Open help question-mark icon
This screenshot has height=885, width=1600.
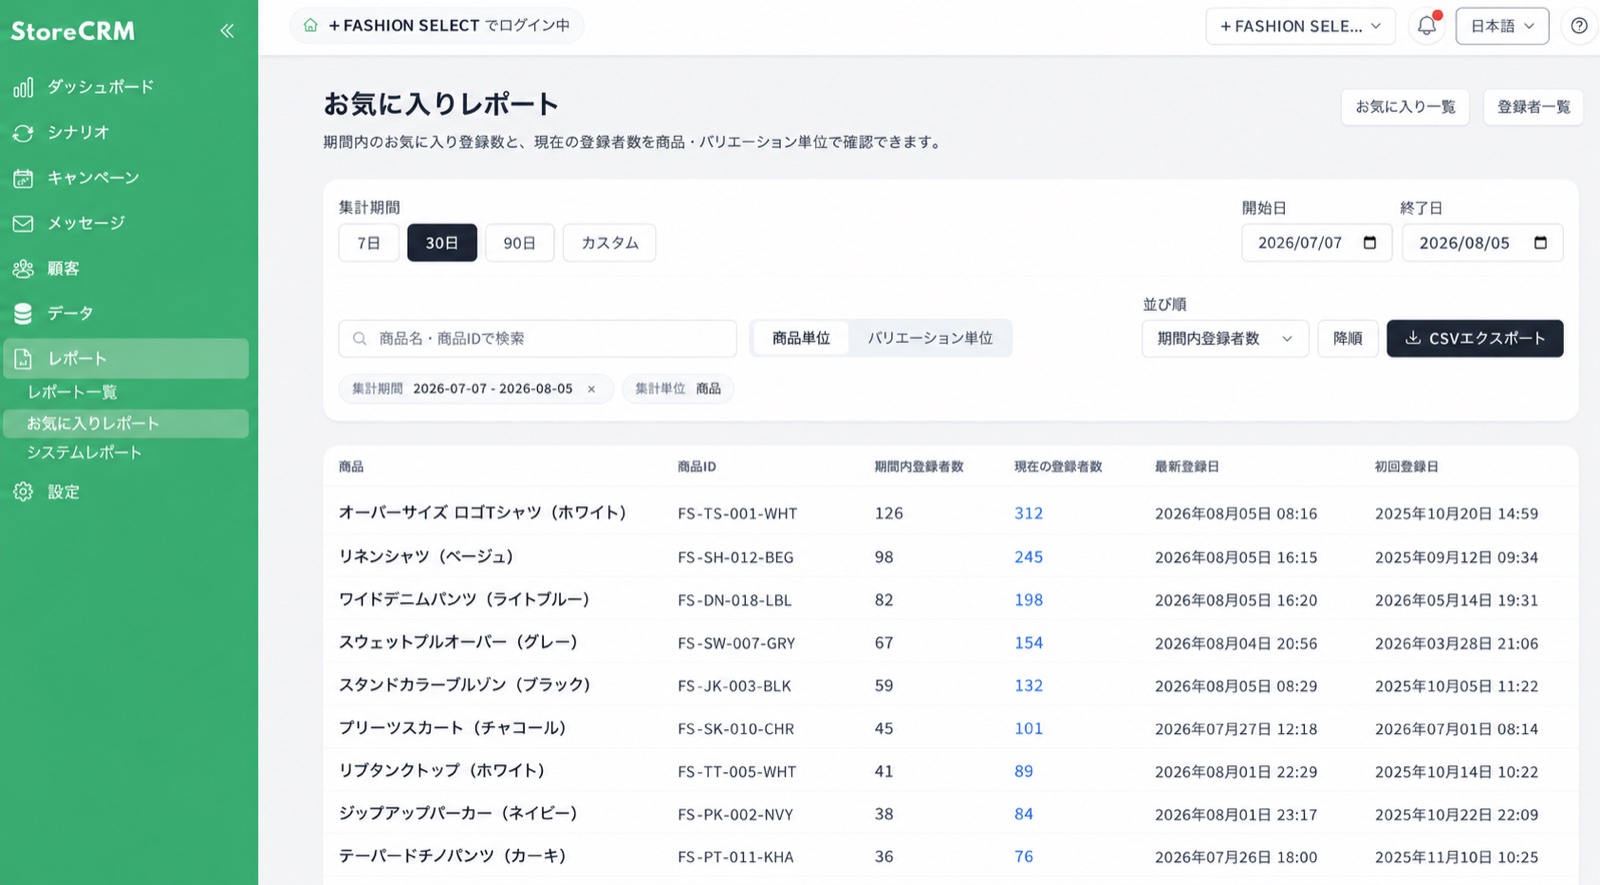coord(1579,26)
